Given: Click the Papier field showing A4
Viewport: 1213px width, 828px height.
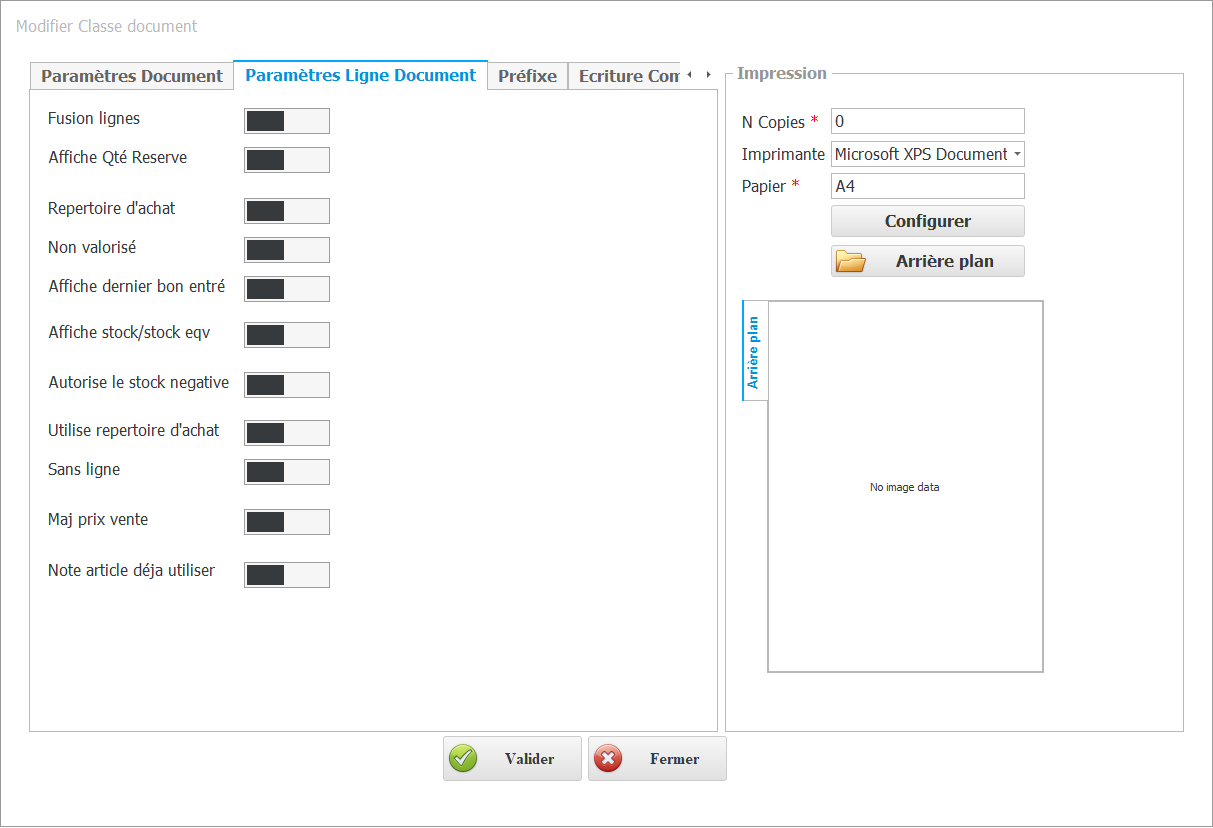Looking at the screenshot, I should coord(927,185).
